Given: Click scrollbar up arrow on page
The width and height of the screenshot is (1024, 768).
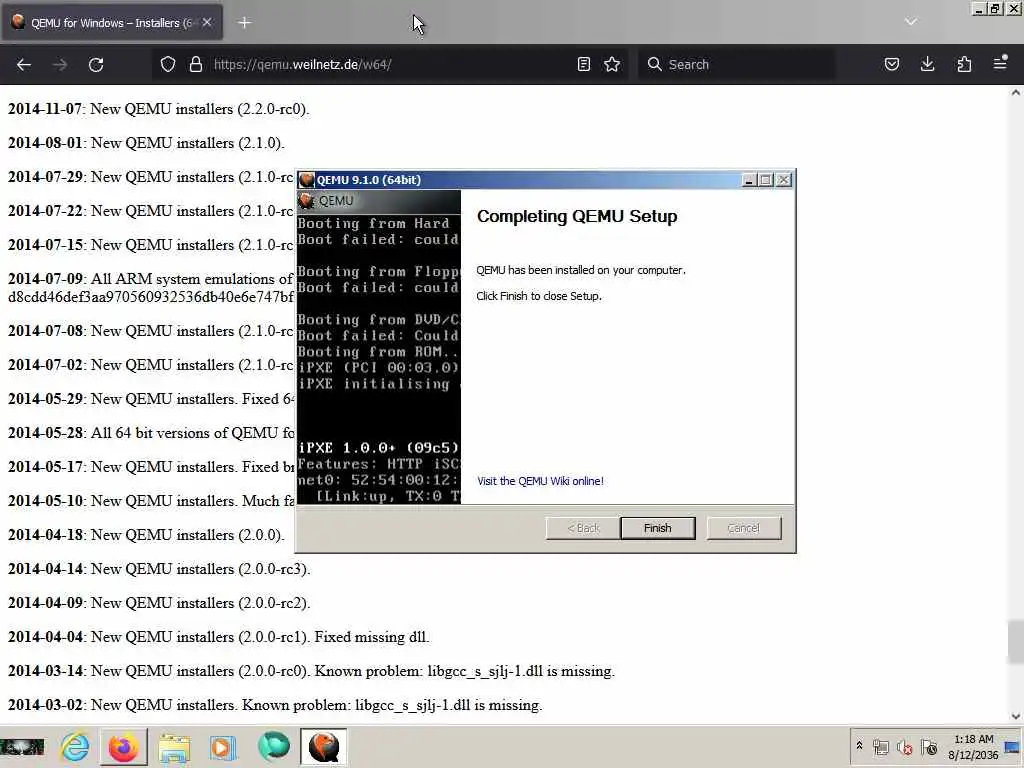Looking at the screenshot, I should coord(1016,93).
